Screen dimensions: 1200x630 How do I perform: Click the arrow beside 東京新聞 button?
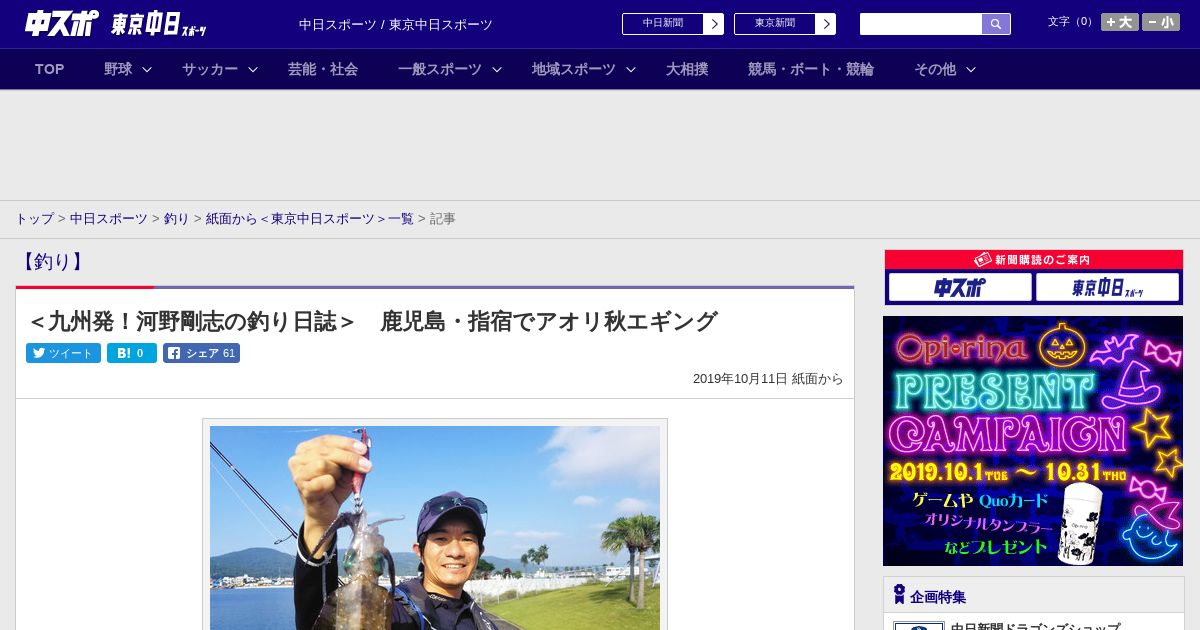click(x=826, y=24)
